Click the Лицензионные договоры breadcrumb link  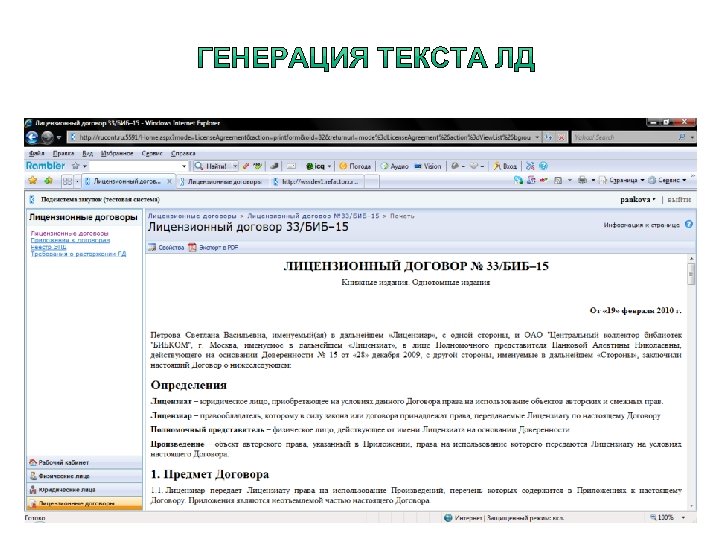click(192, 215)
